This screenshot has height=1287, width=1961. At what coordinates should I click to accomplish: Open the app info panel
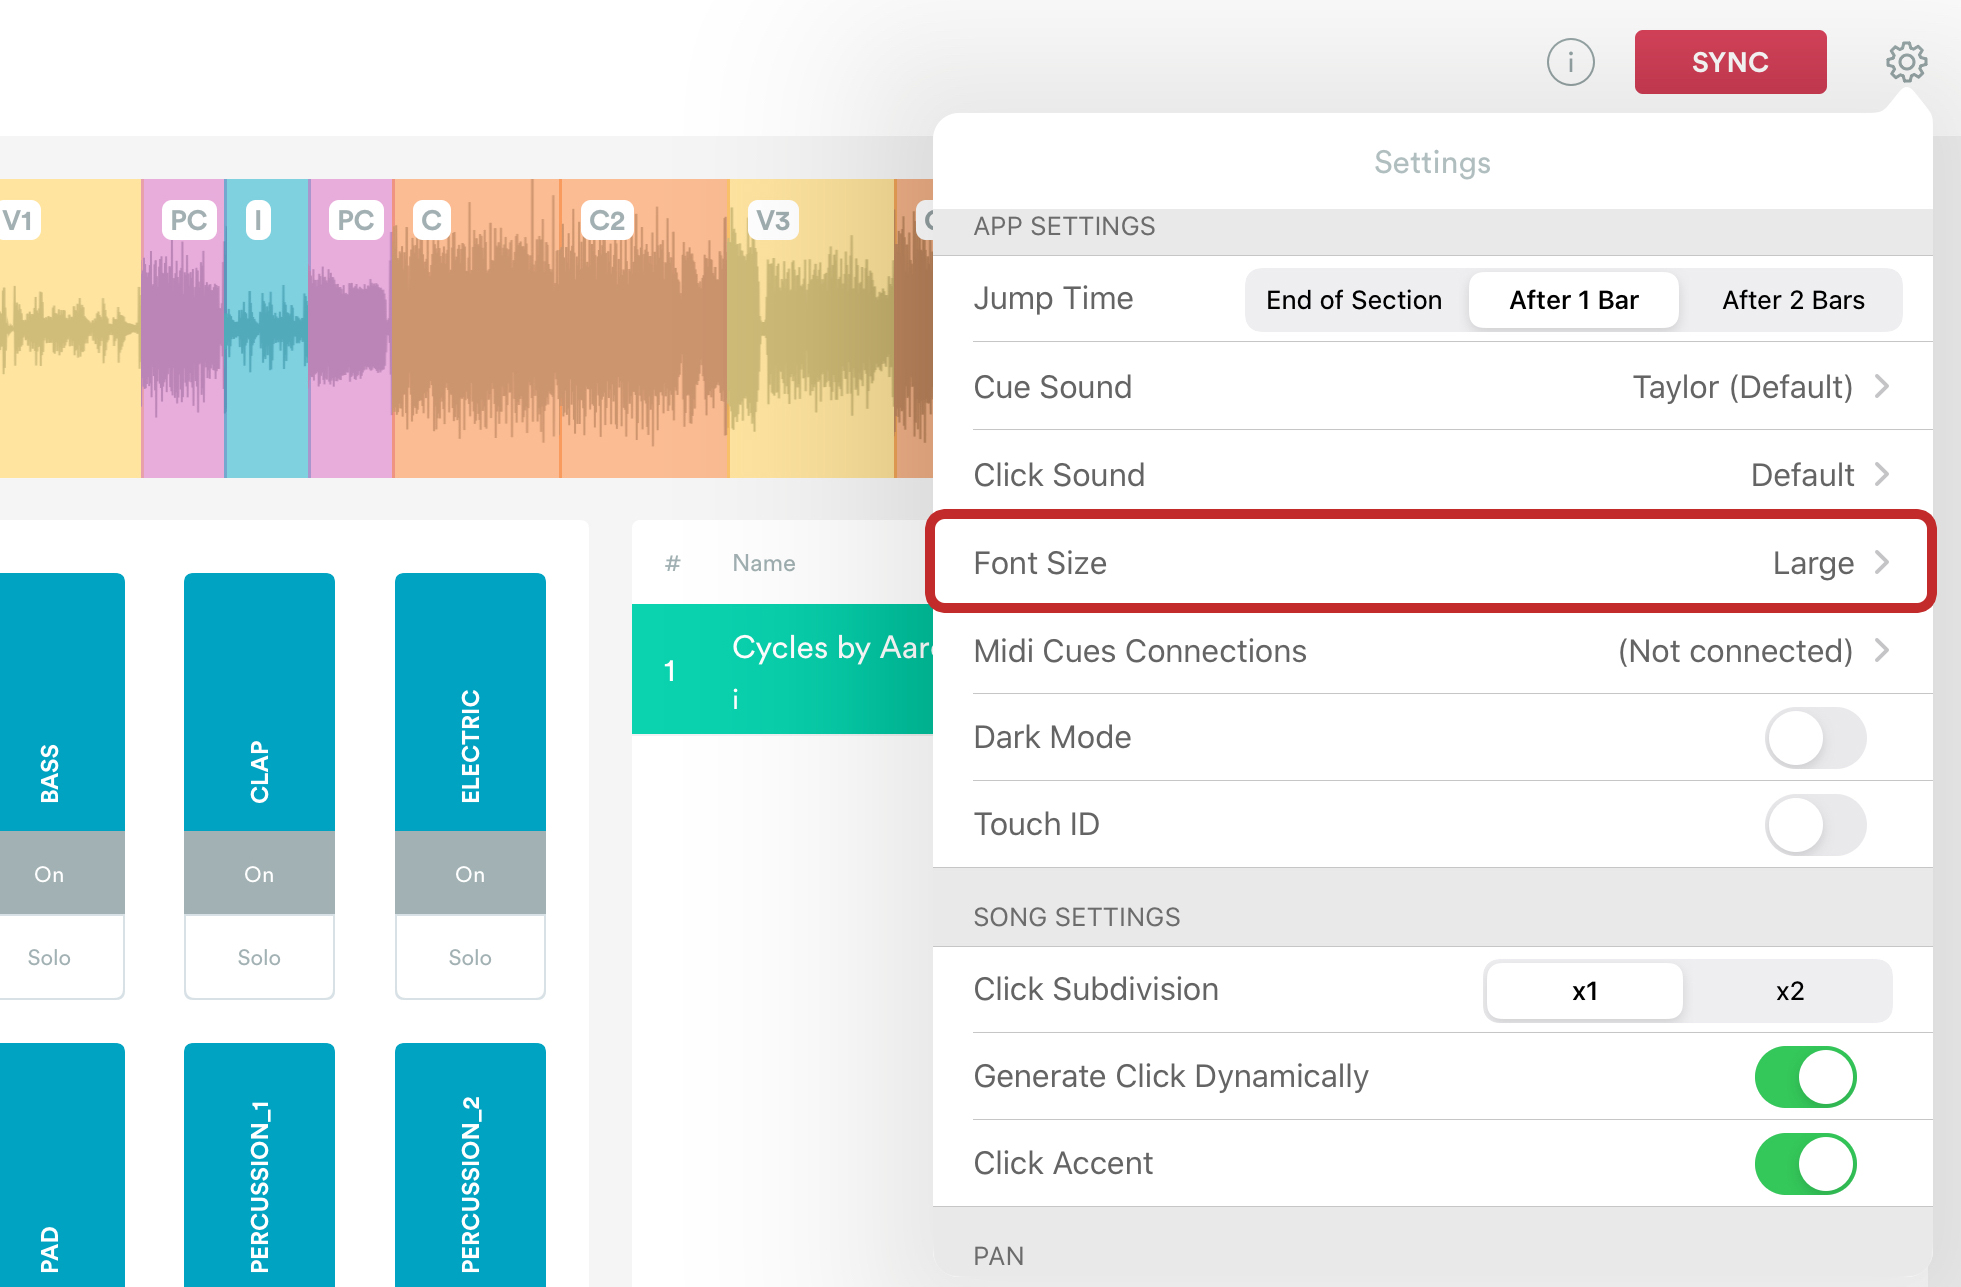(1570, 61)
